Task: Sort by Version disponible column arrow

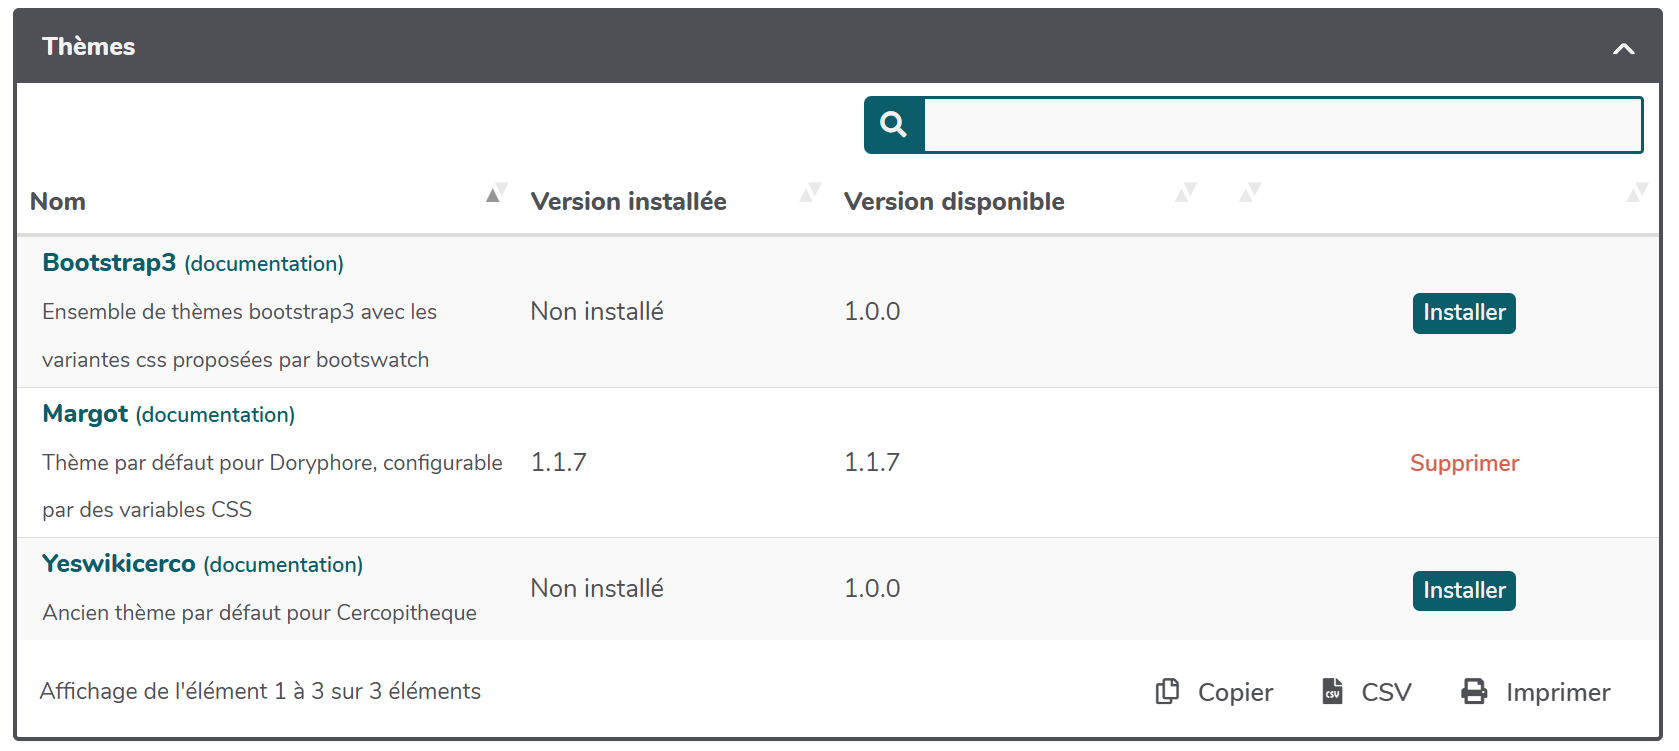Action: (1185, 193)
